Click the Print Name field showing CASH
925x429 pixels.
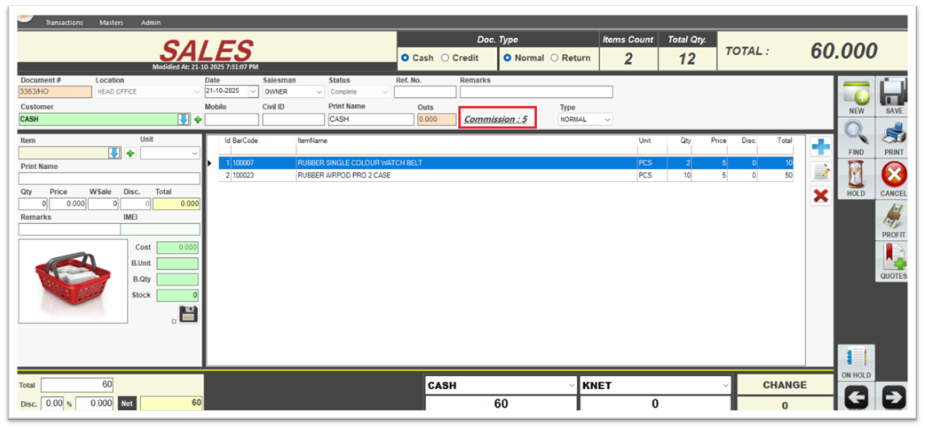(x=370, y=119)
